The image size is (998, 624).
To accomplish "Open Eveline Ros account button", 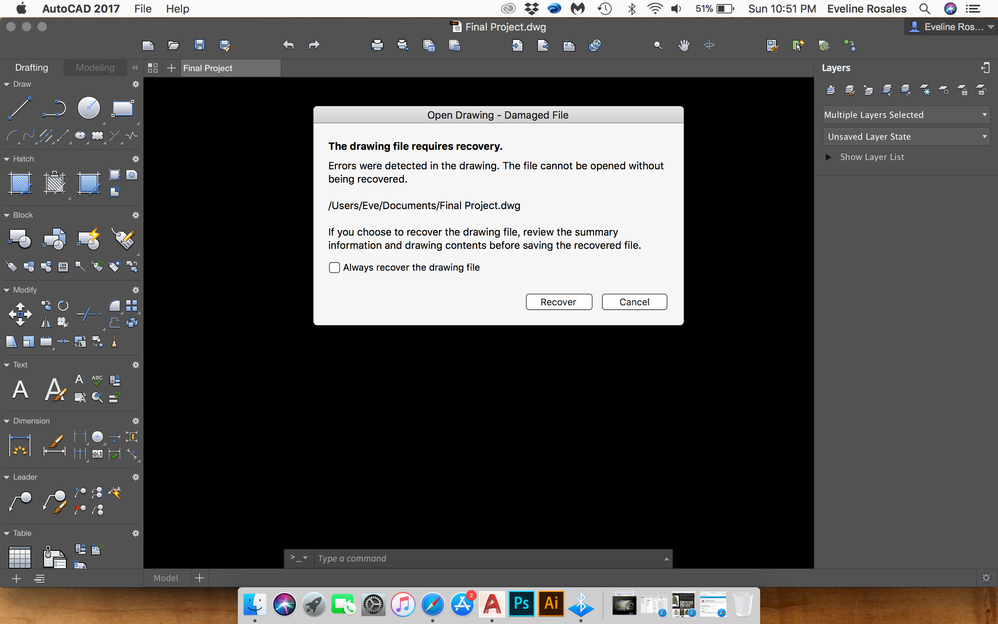I will [x=951, y=27].
